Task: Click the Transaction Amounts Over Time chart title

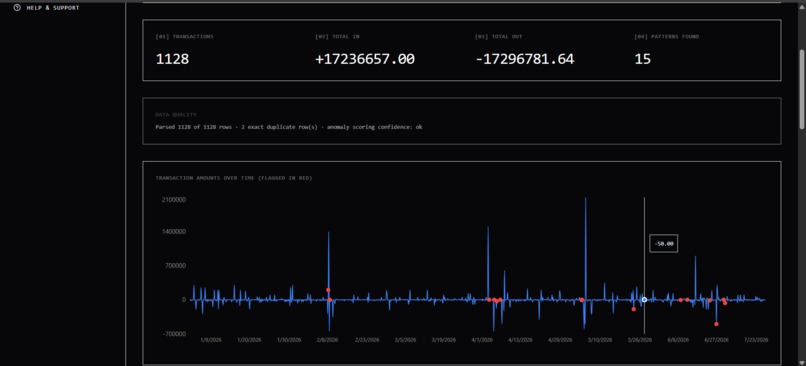Action: coord(234,178)
